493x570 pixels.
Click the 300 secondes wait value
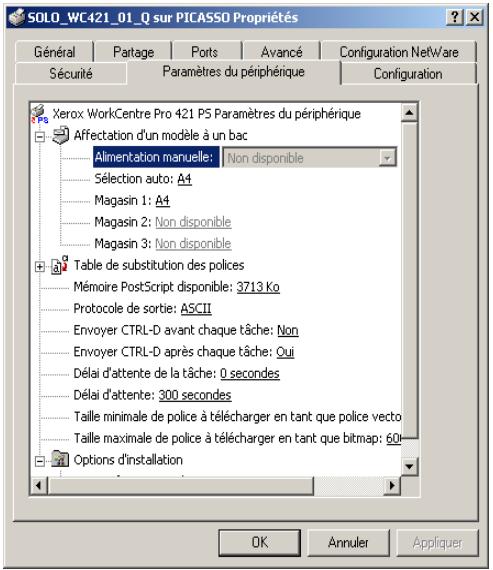click(x=195, y=395)
